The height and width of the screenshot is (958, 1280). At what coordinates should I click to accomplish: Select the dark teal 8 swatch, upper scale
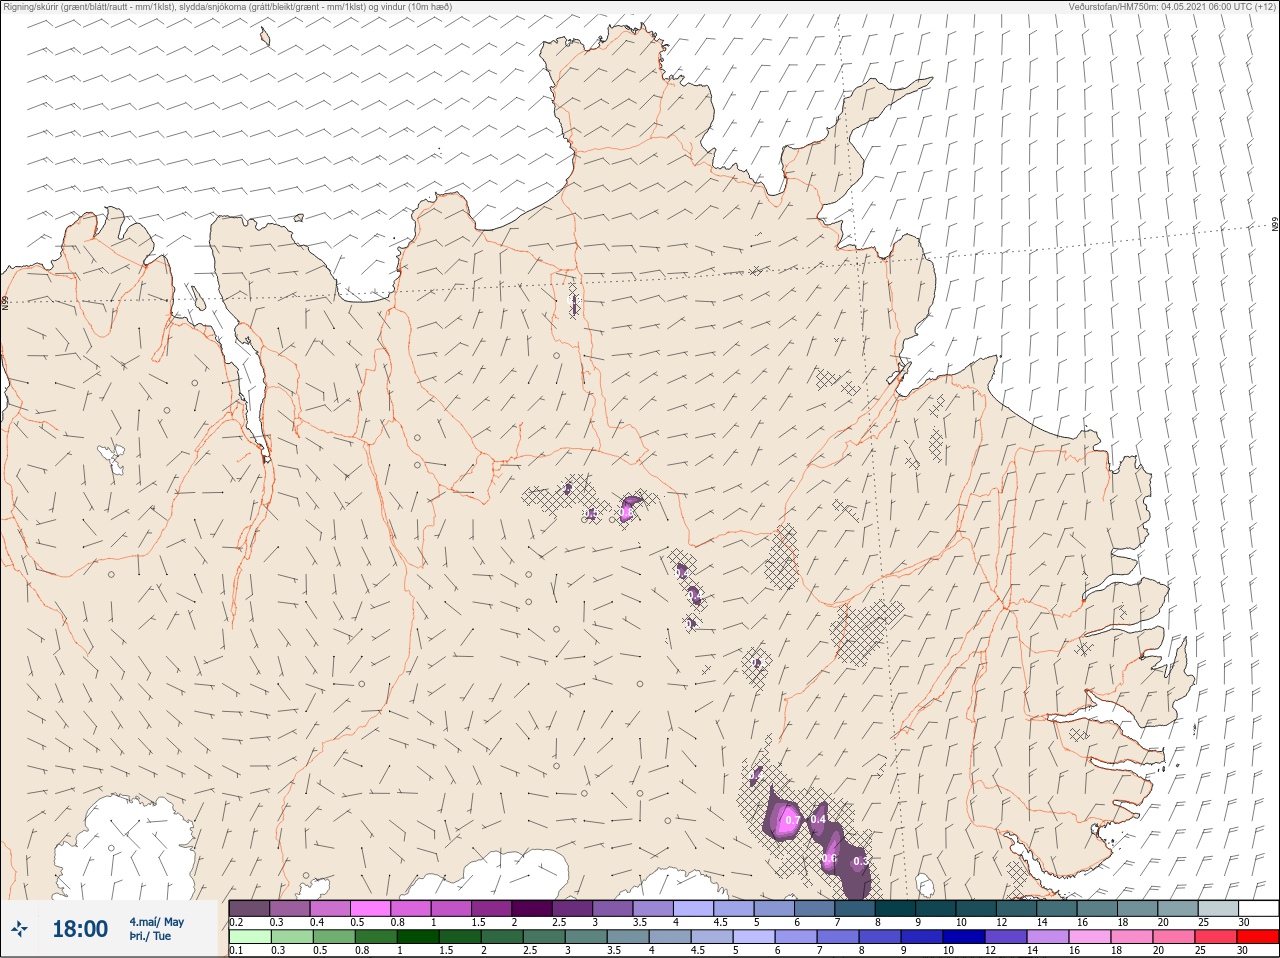click(x=897, y=909)
